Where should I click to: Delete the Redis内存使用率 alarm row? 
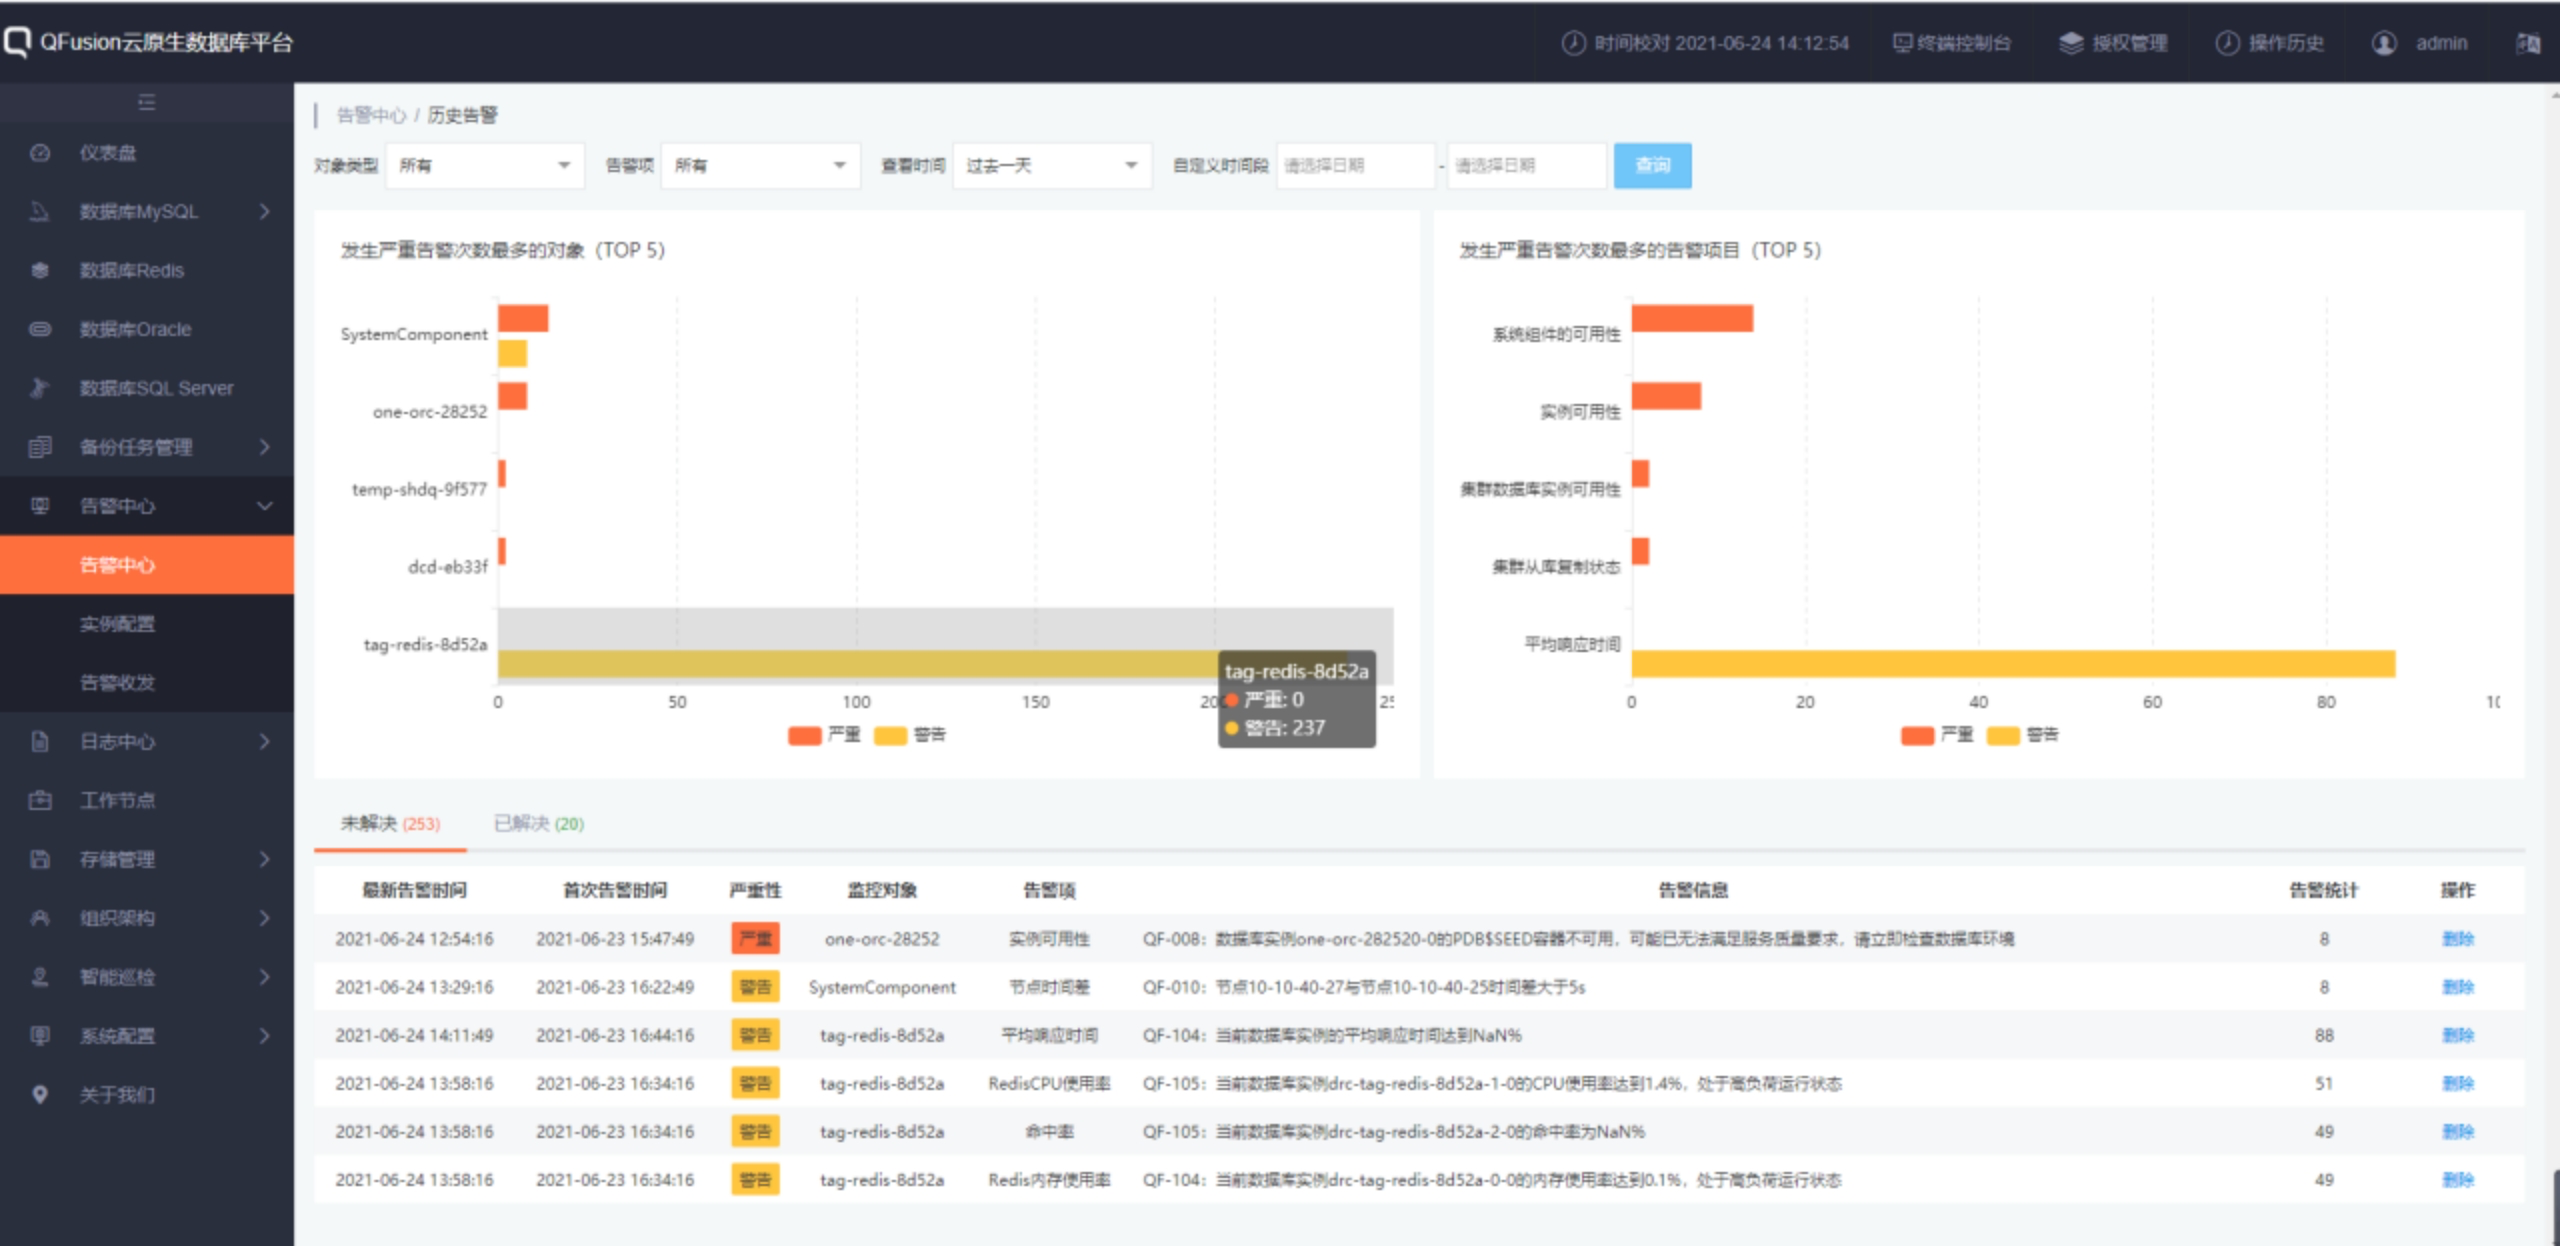(x=2457, y=1180)
